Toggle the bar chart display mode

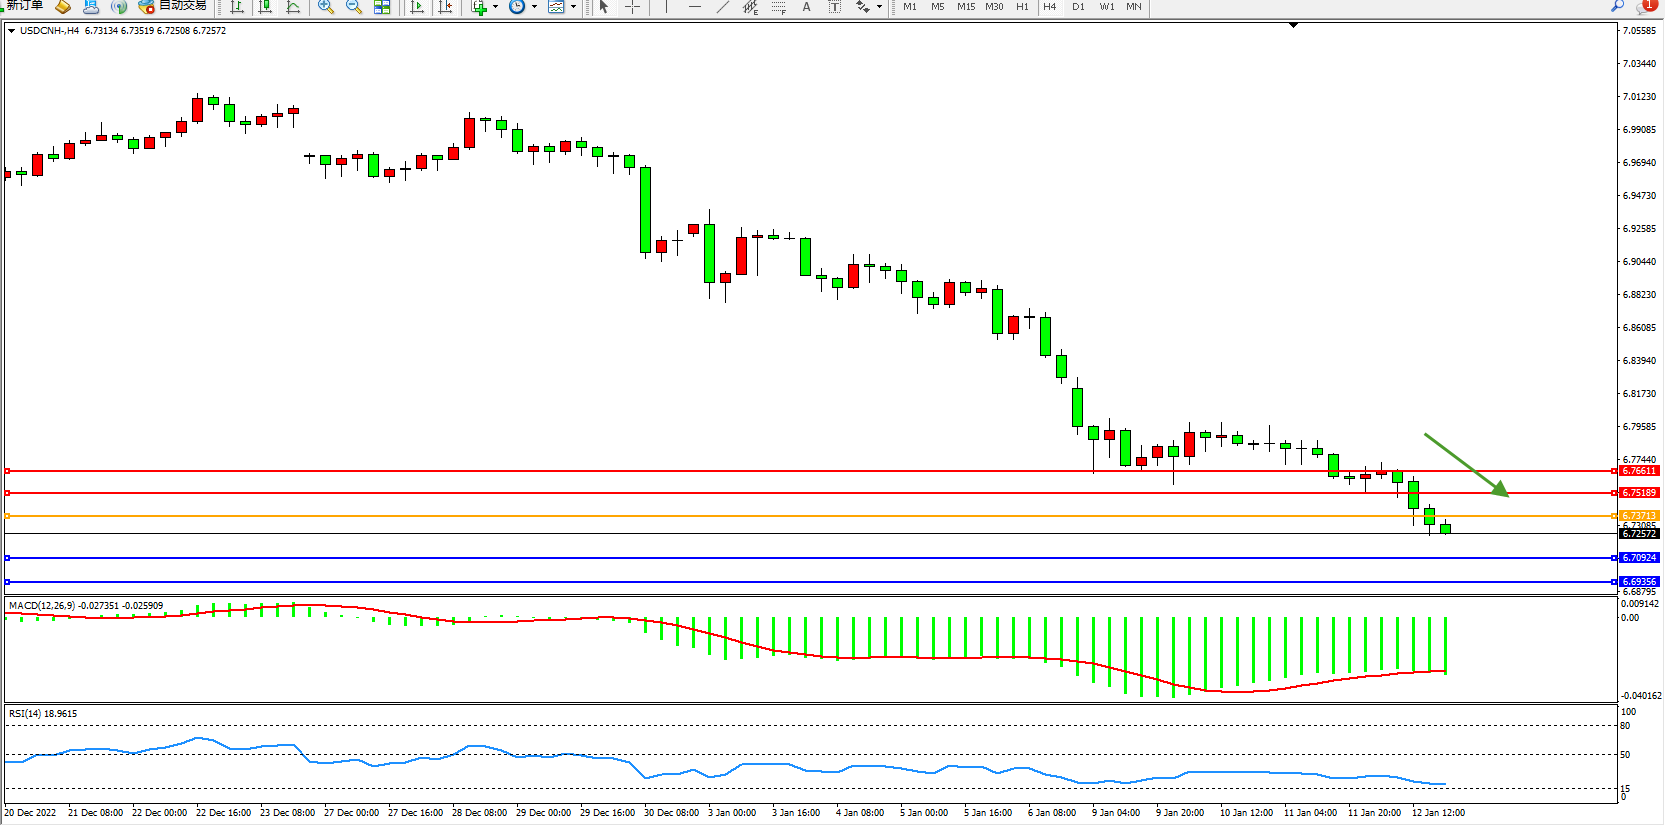pyautogui.click(x=237, y=7)
